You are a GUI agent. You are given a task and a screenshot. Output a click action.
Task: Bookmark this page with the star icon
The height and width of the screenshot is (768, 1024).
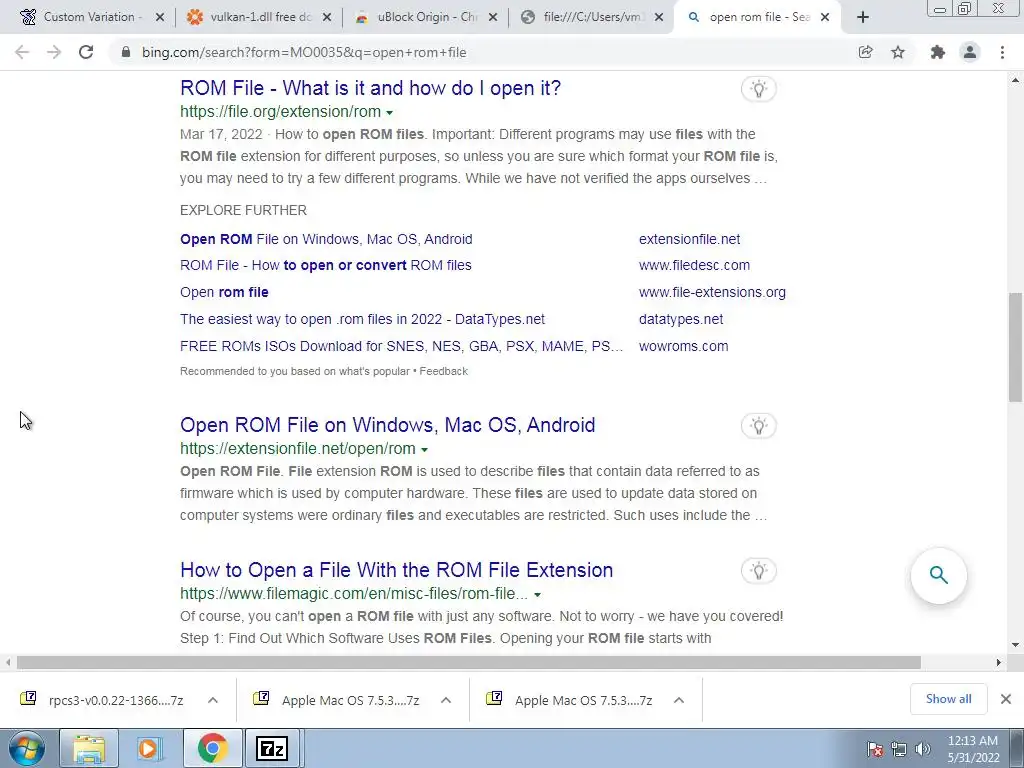[x=898, y=52]
